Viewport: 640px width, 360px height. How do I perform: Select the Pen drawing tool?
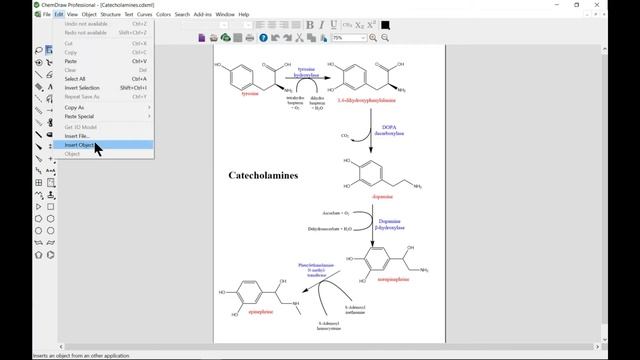click(50, 98)
